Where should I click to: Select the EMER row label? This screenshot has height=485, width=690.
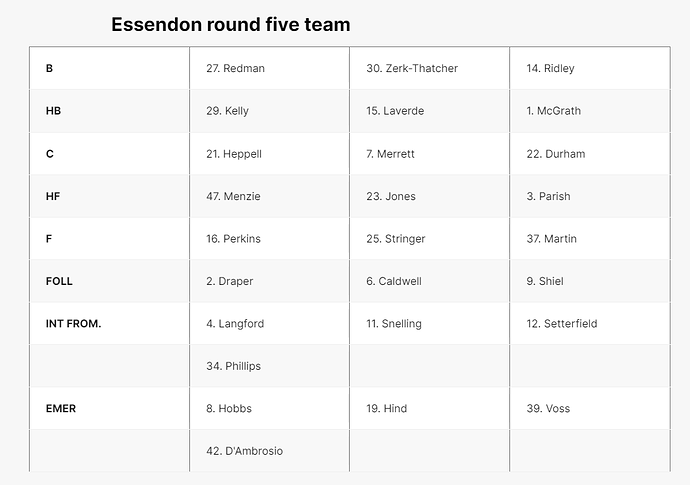(x=61, y=408)
